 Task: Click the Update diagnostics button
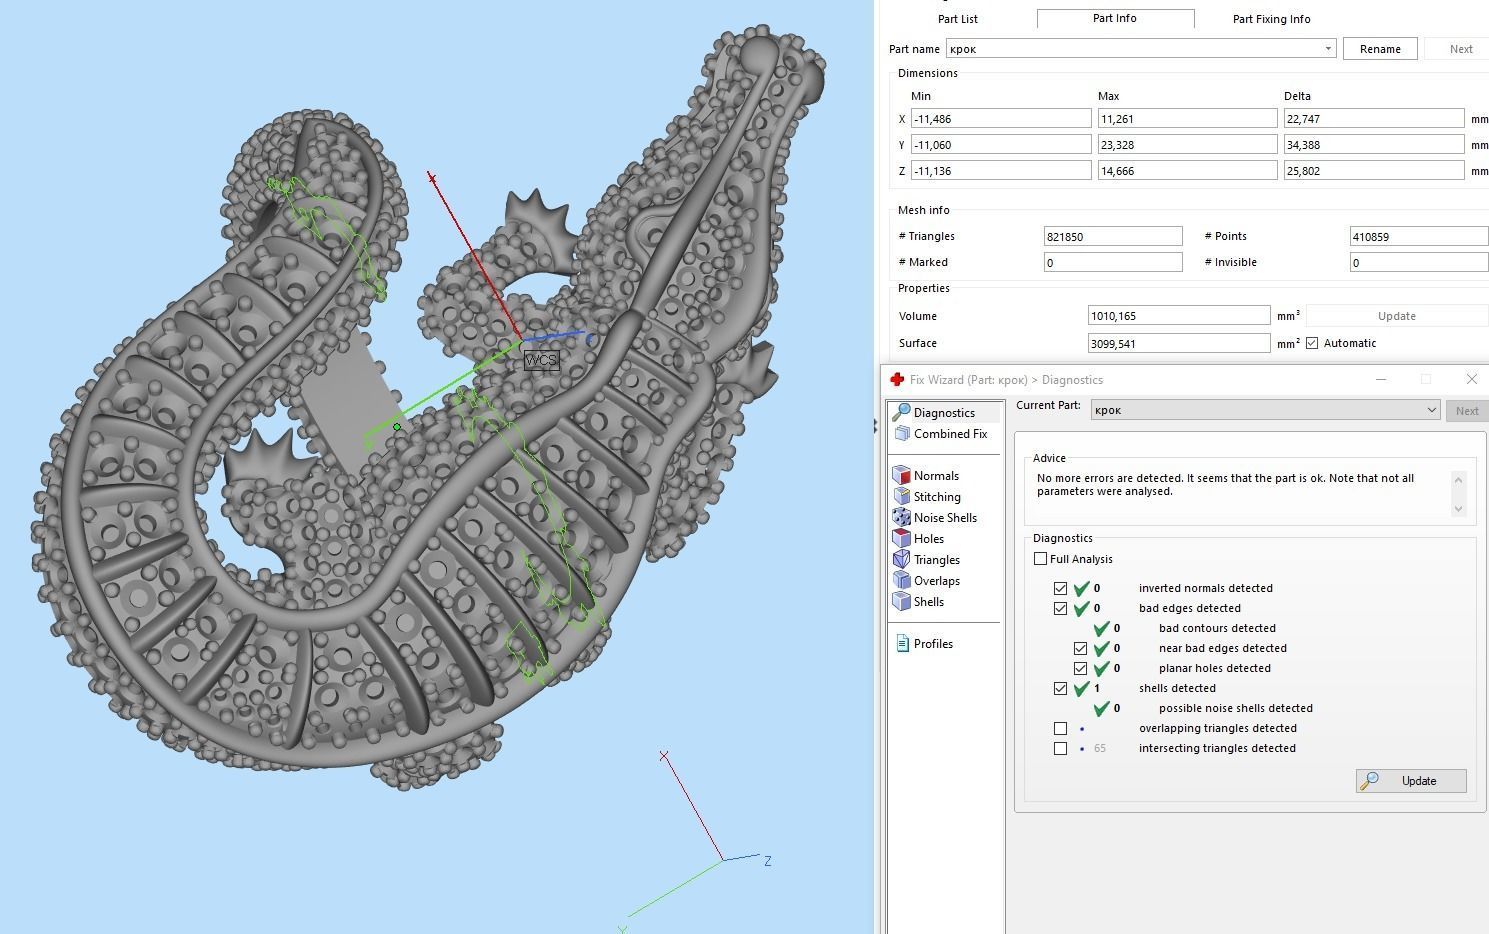(1411, 781)
